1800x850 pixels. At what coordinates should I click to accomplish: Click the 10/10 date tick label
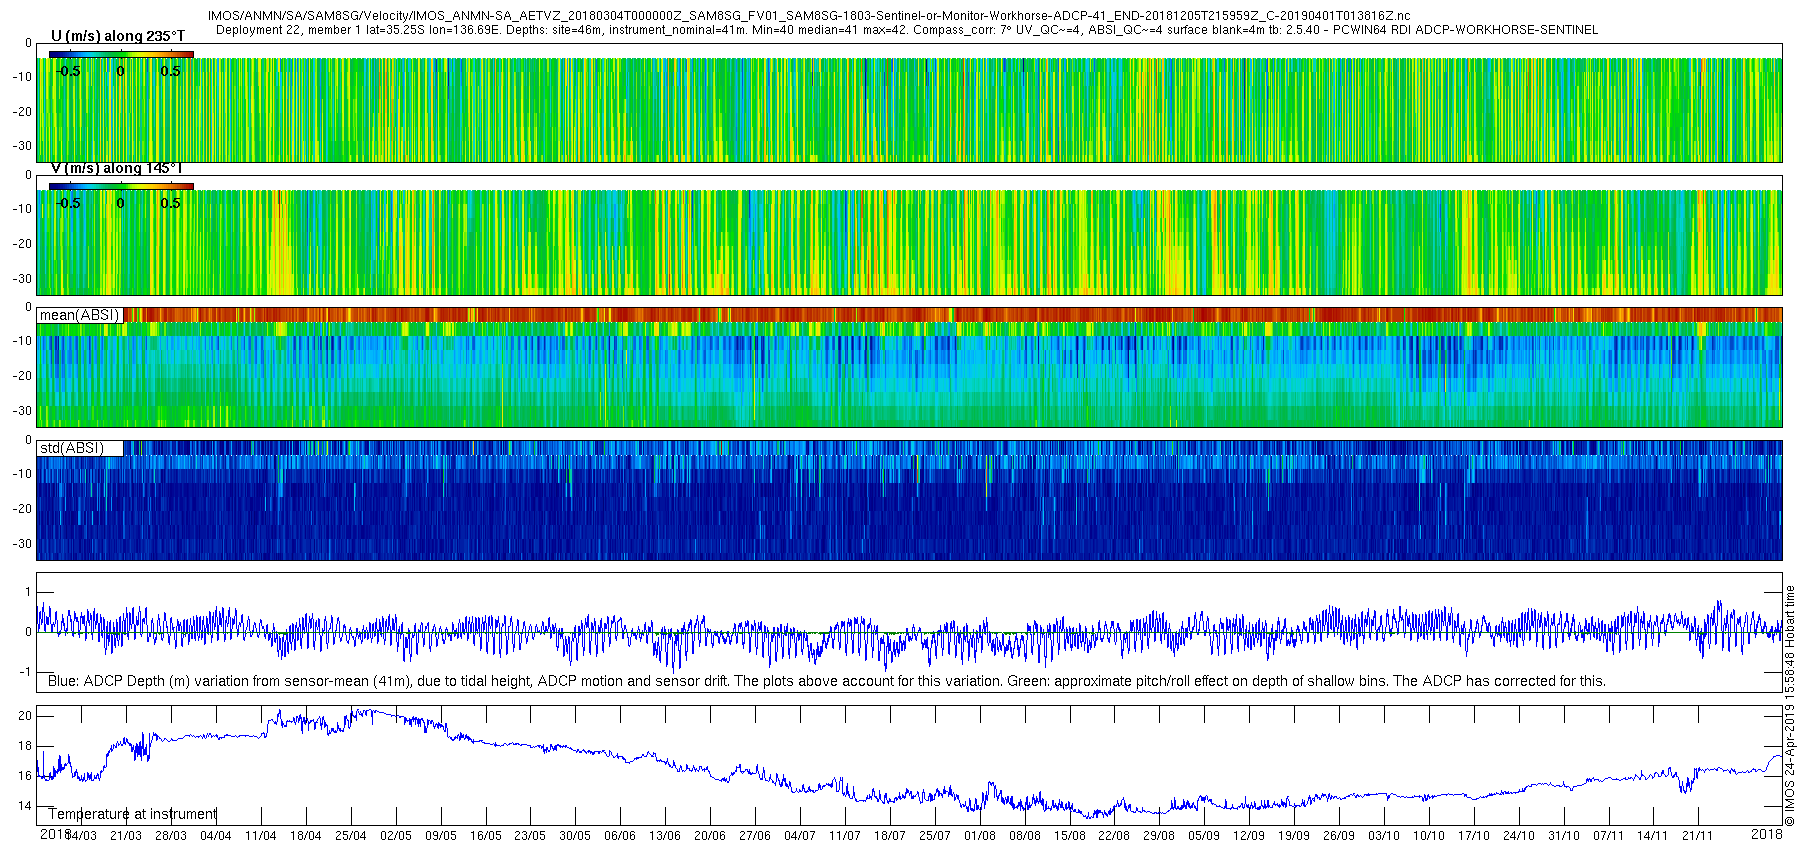pyautogui.click(x=1429, y=836)
